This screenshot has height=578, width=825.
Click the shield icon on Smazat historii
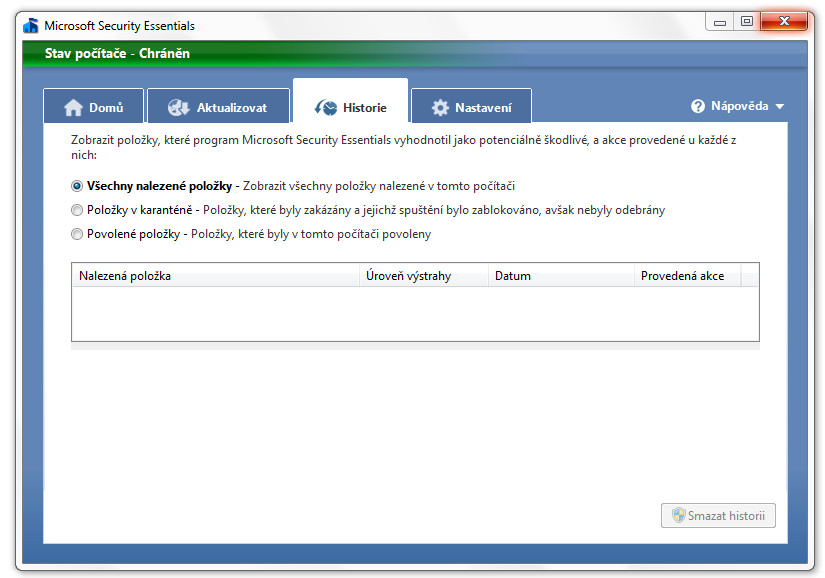point(679,515)
